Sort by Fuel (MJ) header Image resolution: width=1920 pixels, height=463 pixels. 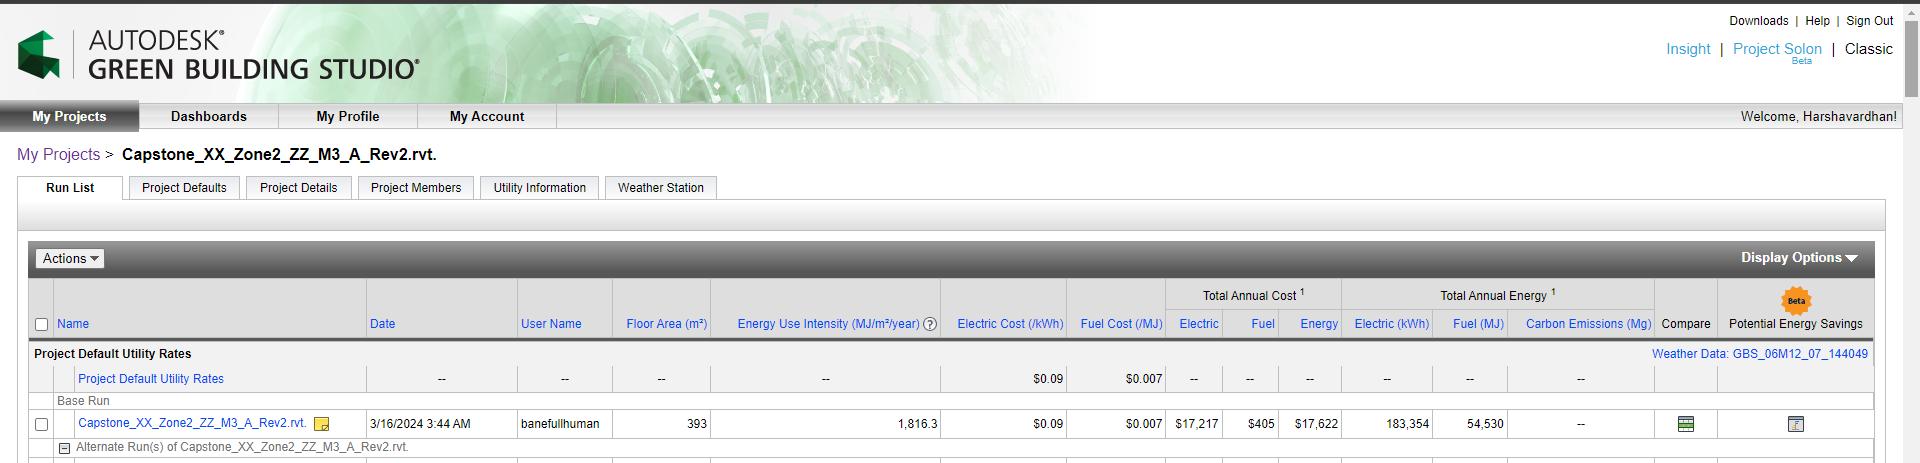pos(1478,324)
